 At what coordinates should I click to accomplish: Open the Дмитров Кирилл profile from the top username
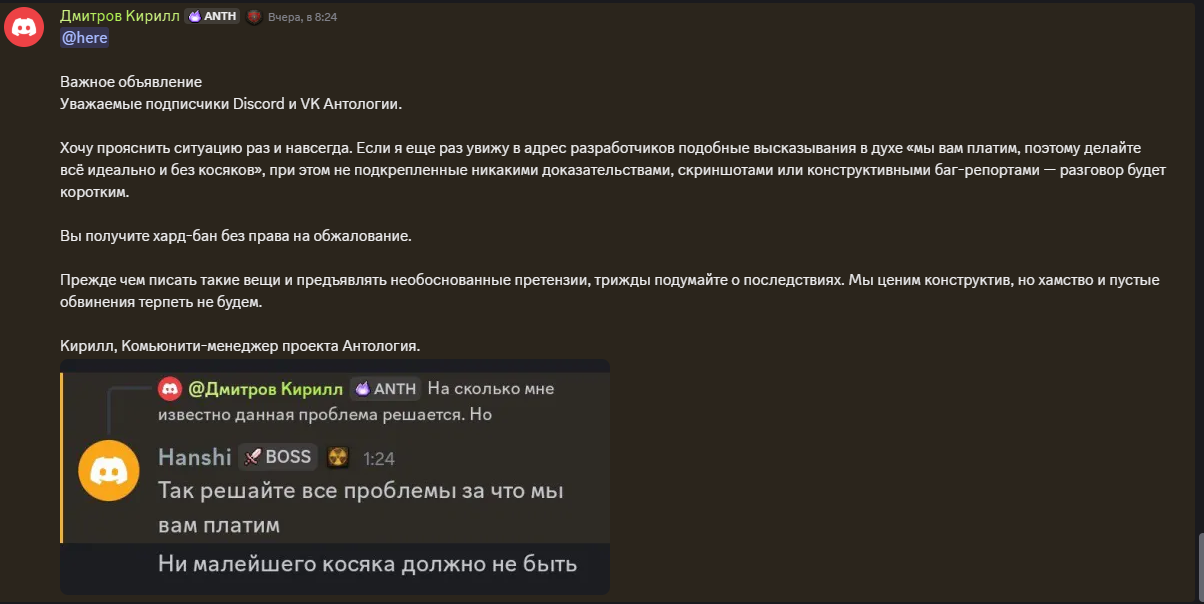pyautogui.click(x=118, y=16)
